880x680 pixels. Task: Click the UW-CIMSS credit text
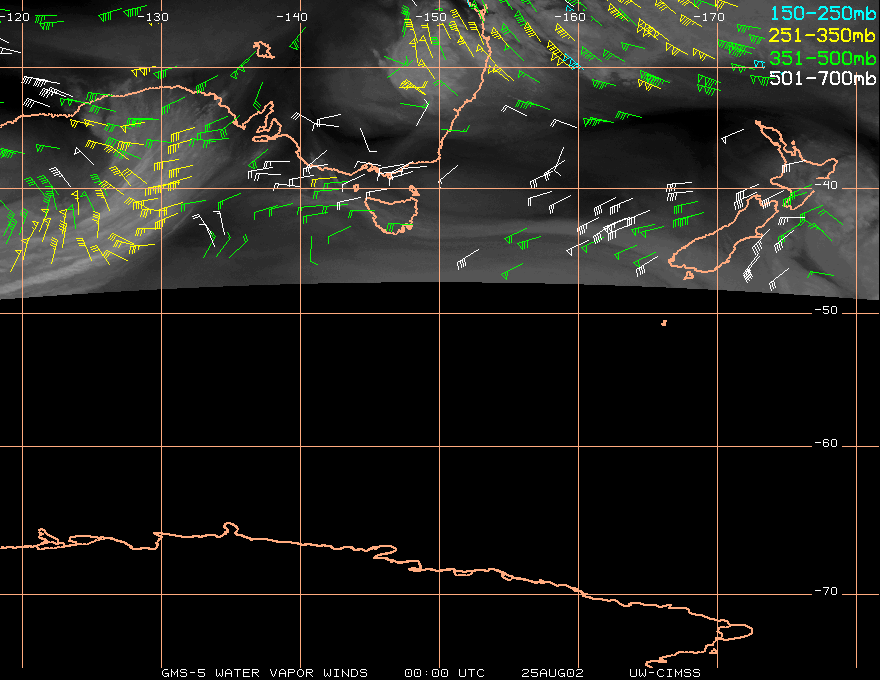pos(665,673)
